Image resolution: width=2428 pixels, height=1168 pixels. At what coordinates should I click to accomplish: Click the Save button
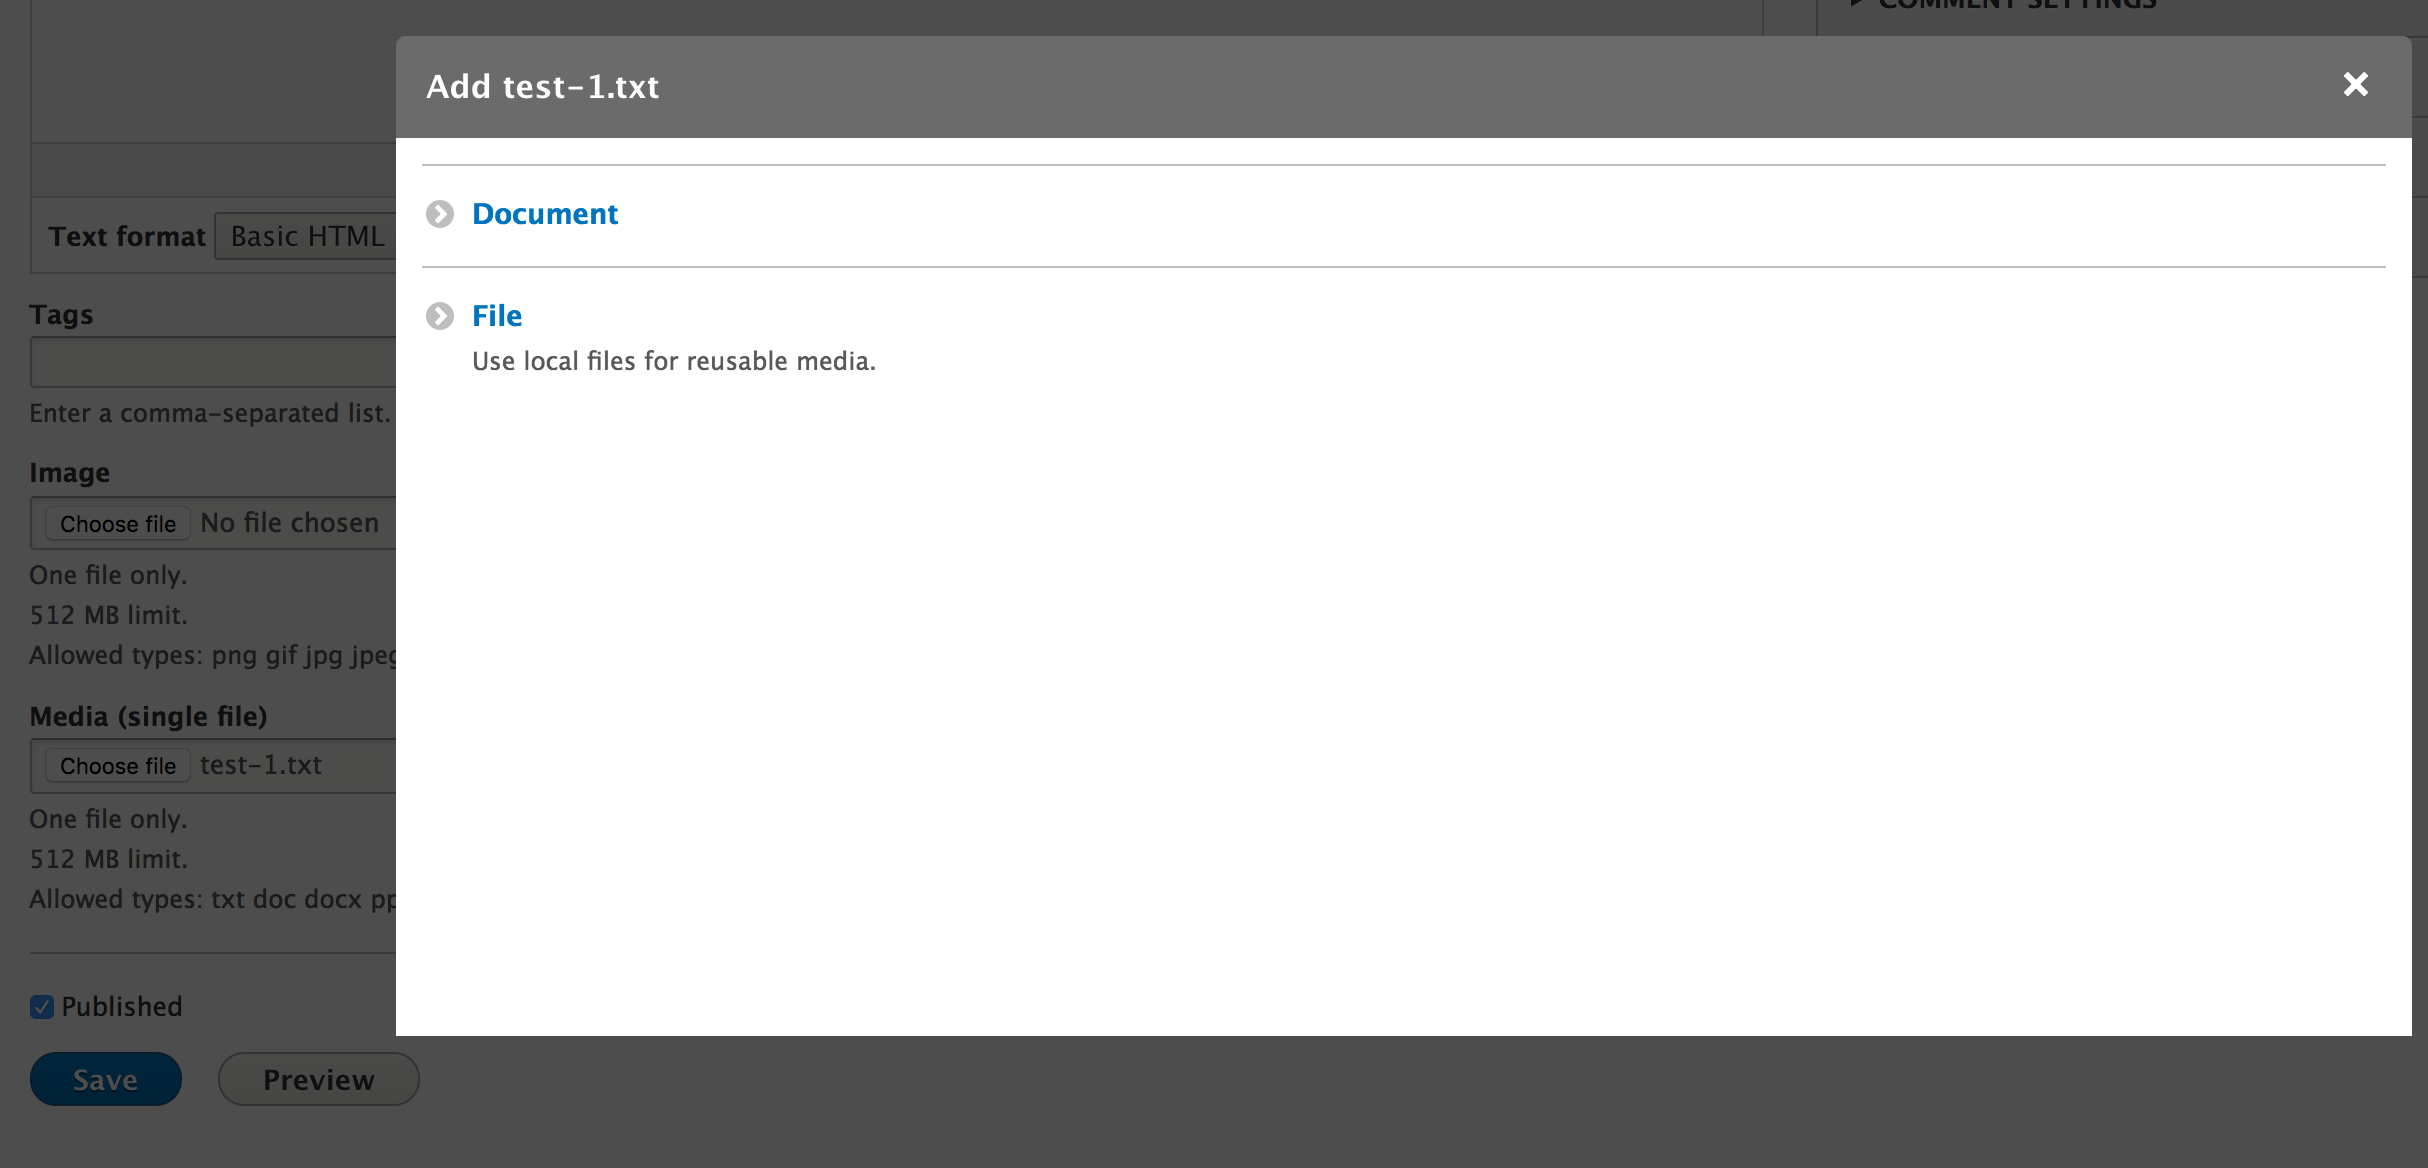[106, 1079]
